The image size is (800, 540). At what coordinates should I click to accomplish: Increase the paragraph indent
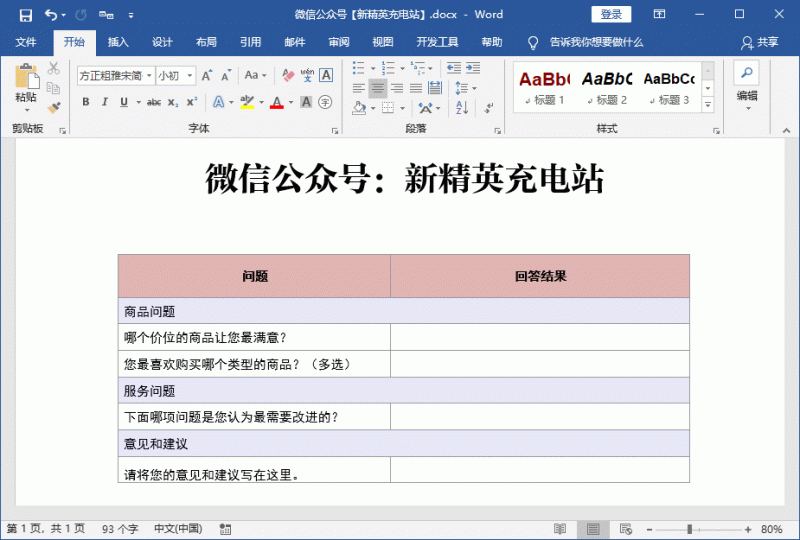[473, 68]
